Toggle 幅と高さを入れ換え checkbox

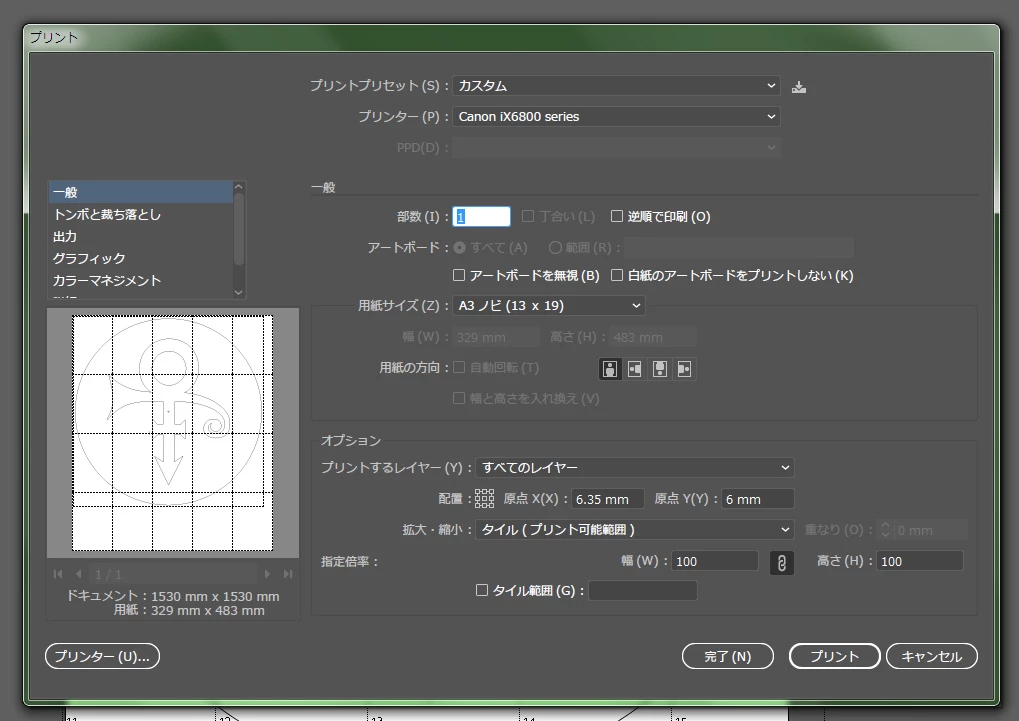459,398
